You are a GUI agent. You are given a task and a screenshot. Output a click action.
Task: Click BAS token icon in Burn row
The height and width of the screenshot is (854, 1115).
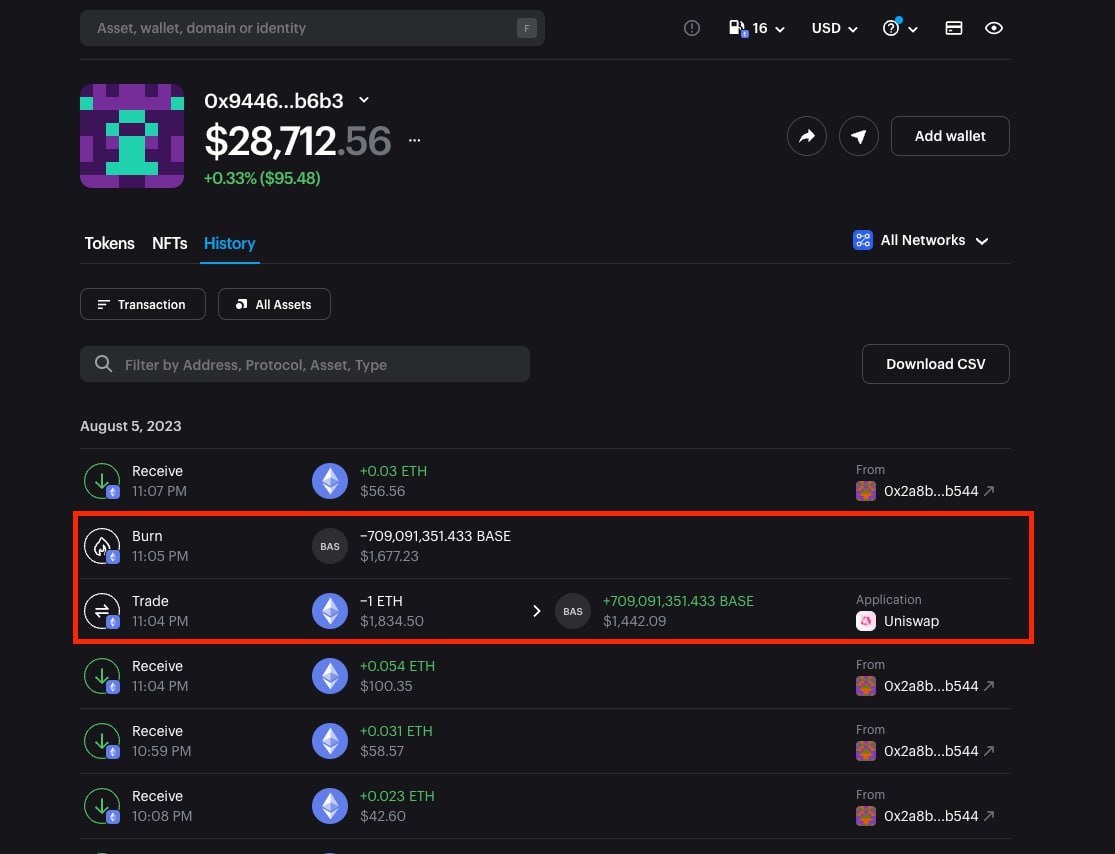pos(330,546)
